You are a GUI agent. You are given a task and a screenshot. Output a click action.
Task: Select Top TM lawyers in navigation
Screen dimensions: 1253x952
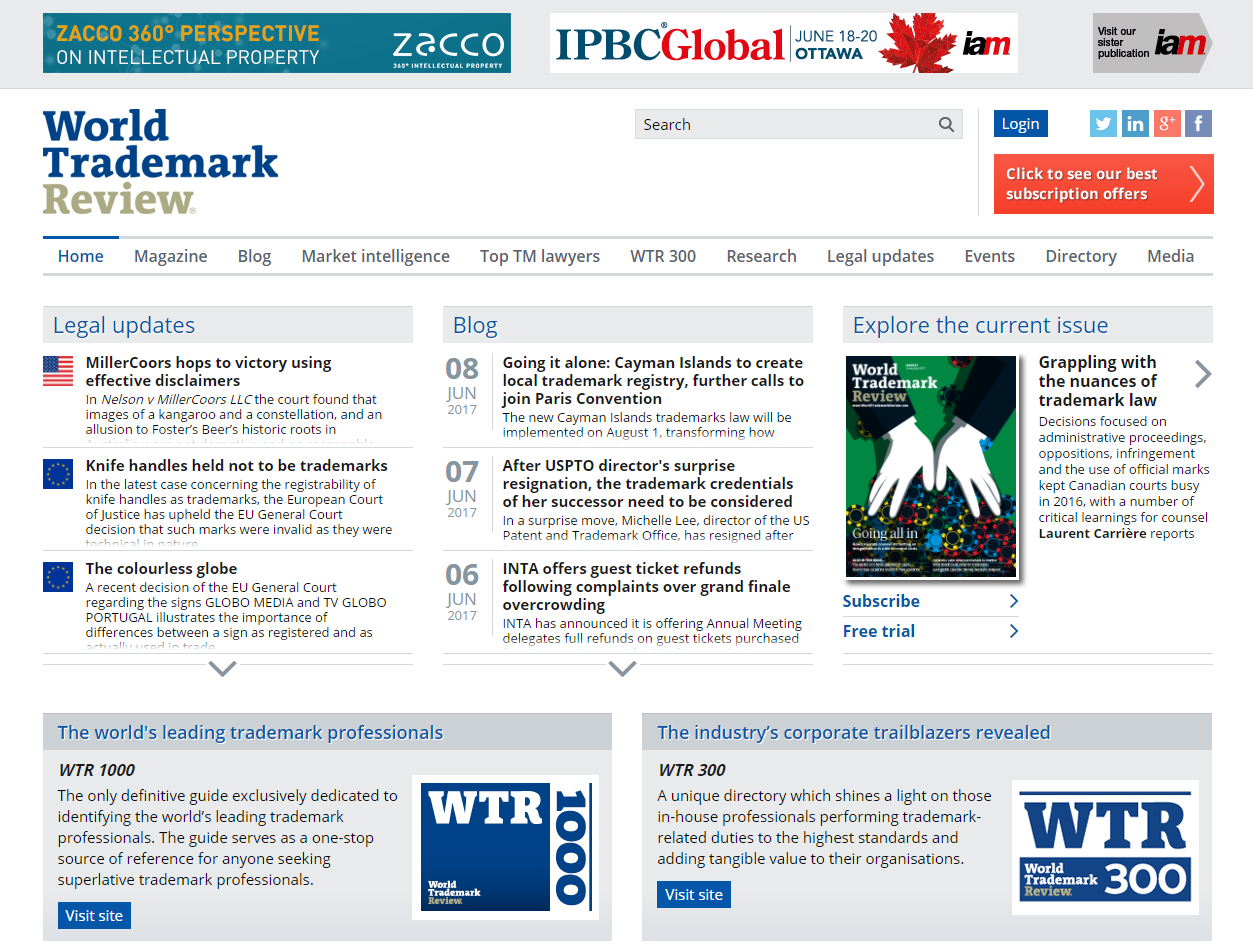click(540, 256)
